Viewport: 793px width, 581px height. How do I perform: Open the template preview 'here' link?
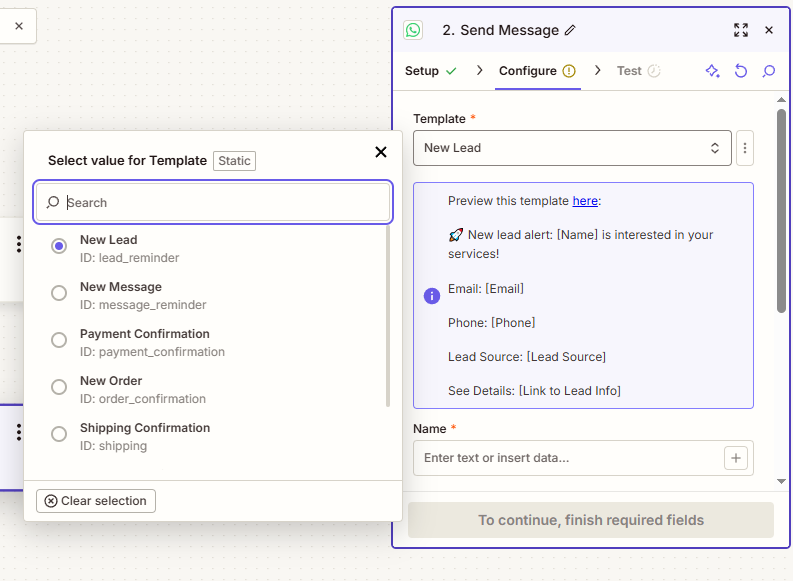[585, 201]
